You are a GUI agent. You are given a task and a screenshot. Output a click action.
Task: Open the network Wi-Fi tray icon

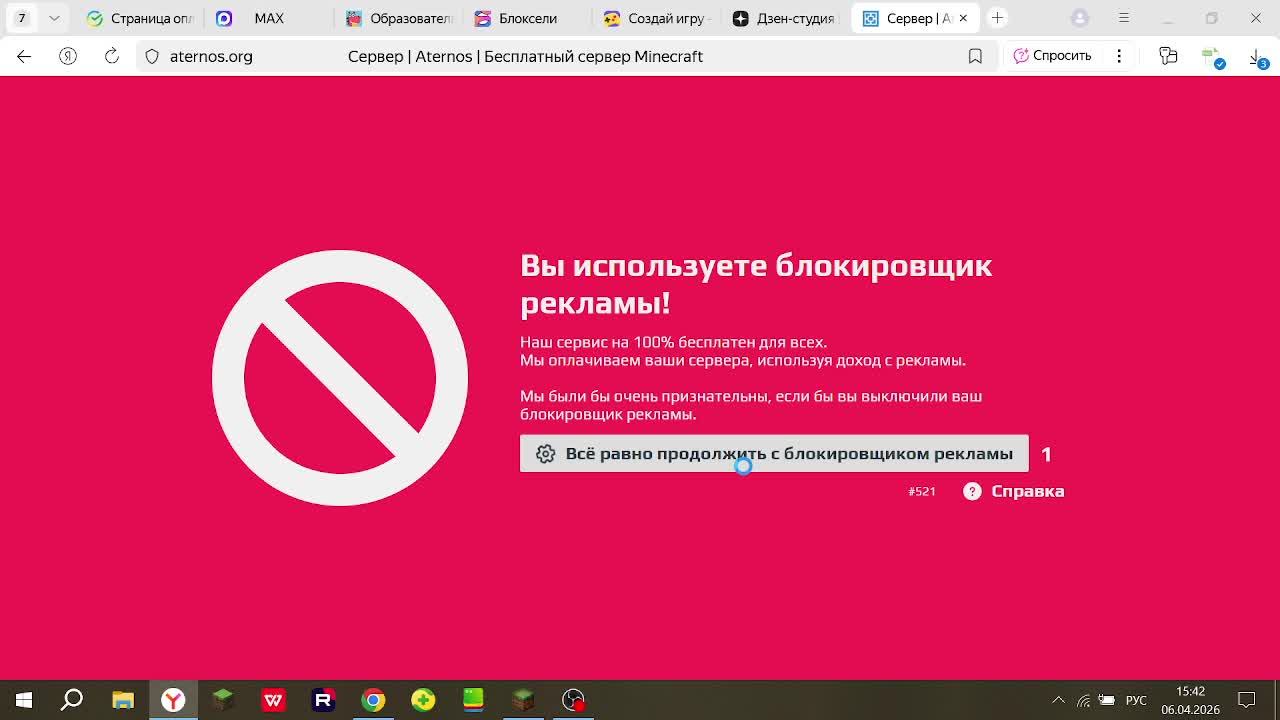[1083, 700]
